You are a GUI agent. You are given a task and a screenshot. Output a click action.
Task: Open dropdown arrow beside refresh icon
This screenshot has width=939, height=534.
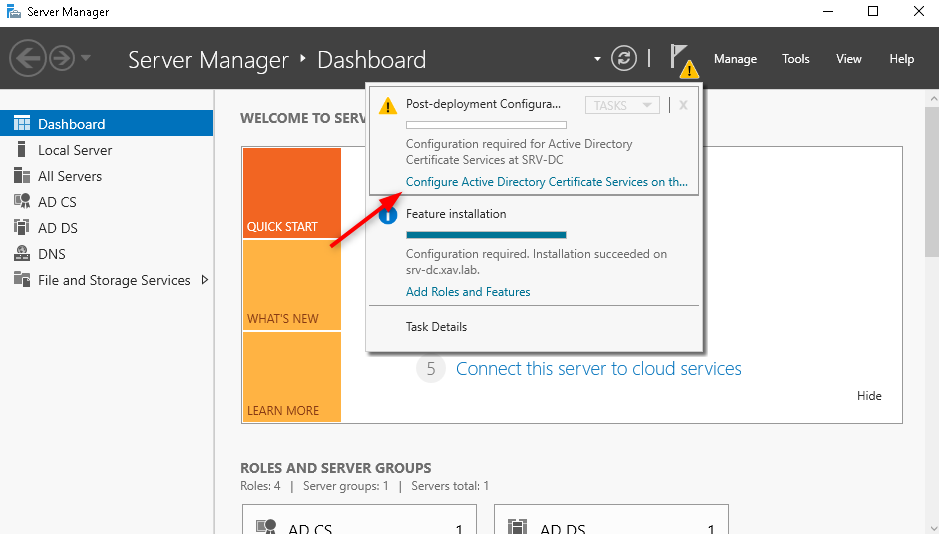[x=598, y=59]
